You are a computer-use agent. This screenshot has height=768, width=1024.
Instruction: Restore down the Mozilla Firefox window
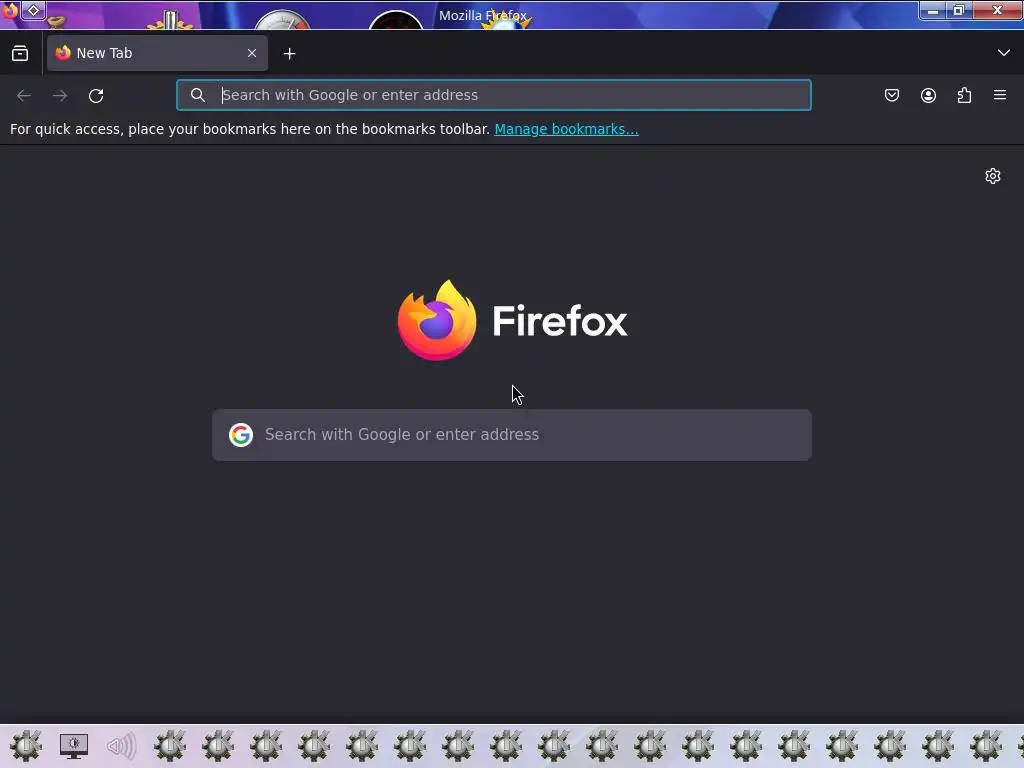[x=959, y=10]
